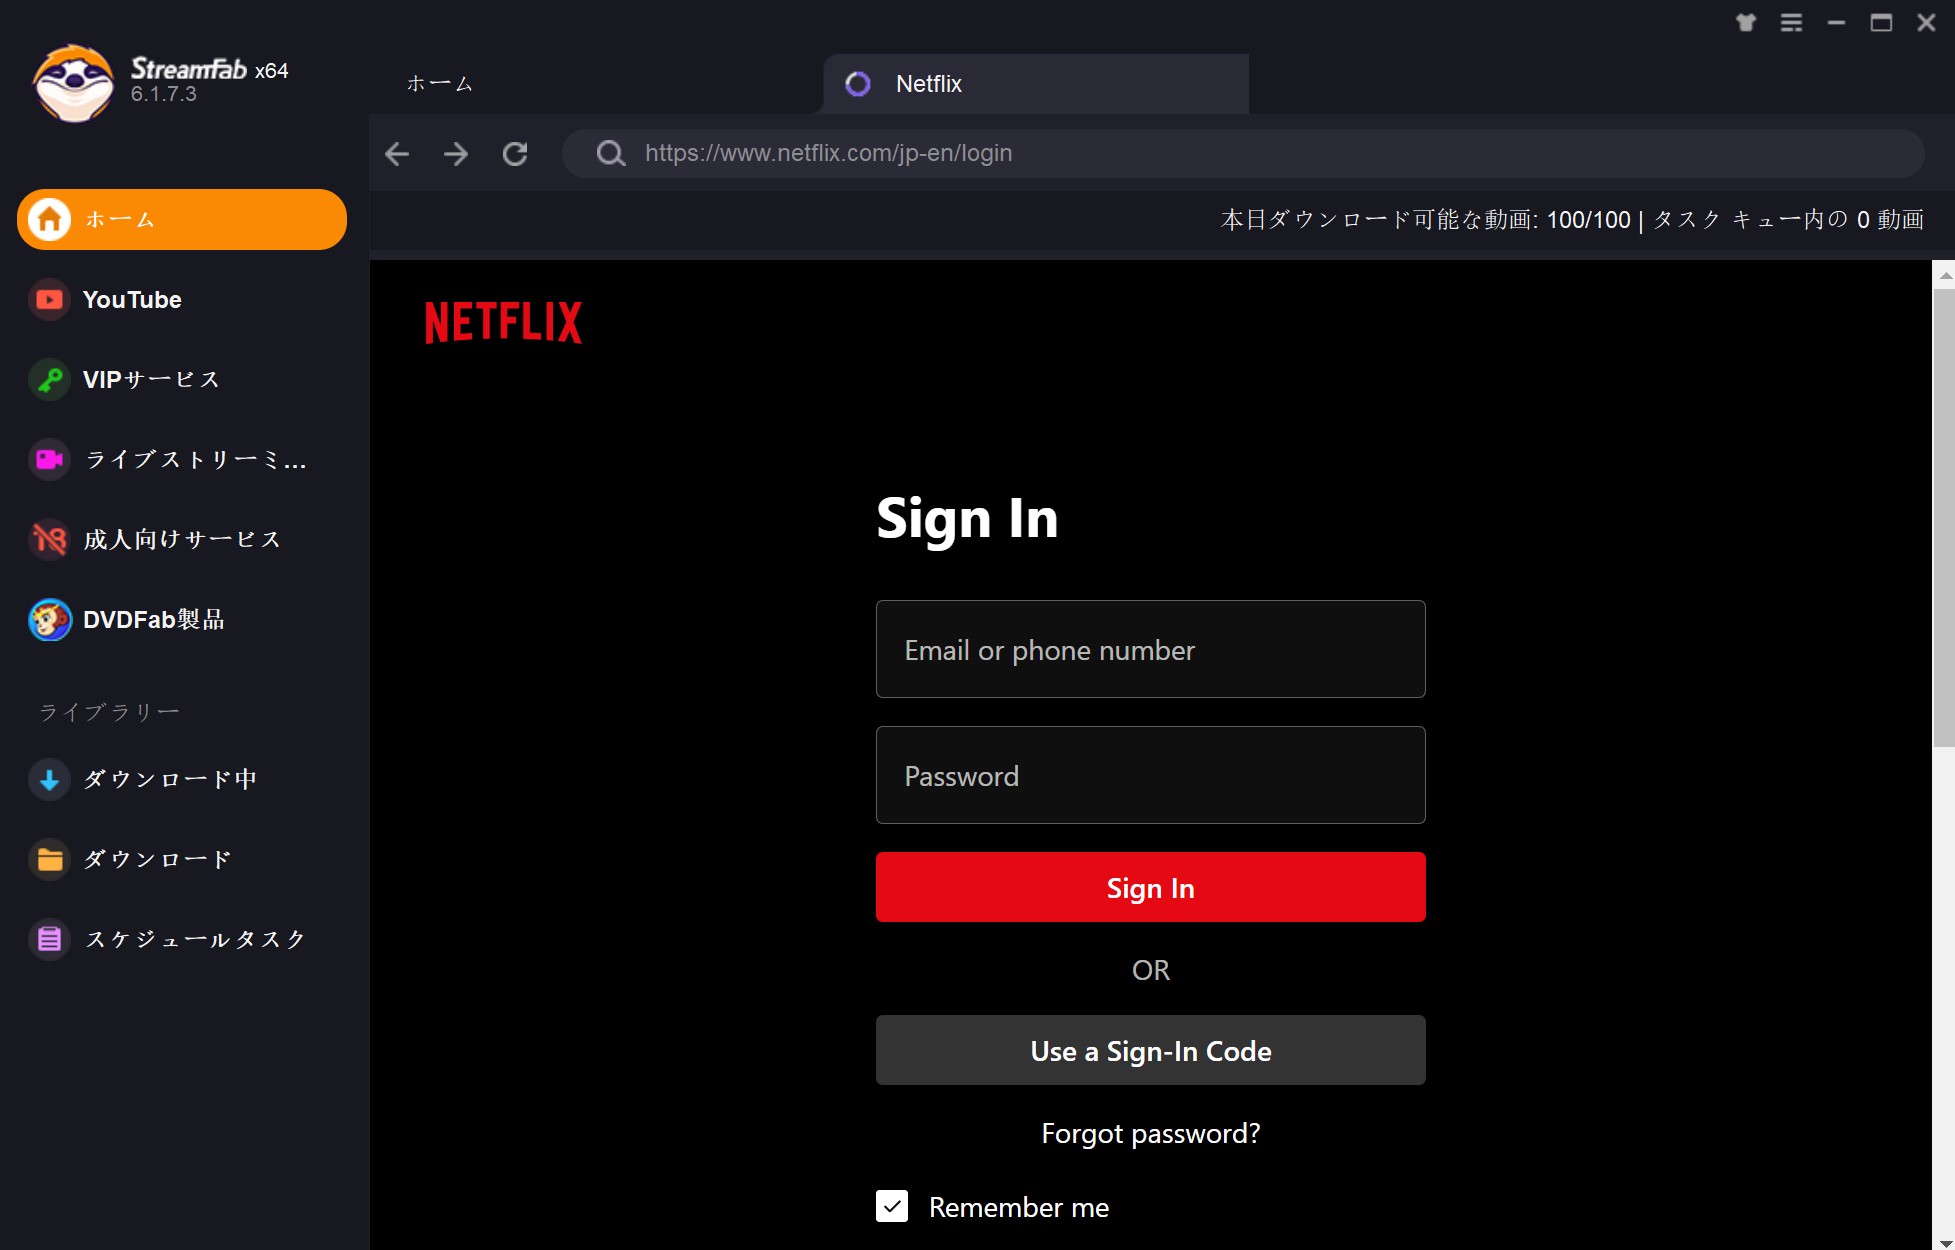Click the Remember me label
The width and height of the screenshot is (1955, 1250).
pos(1018,1207)
